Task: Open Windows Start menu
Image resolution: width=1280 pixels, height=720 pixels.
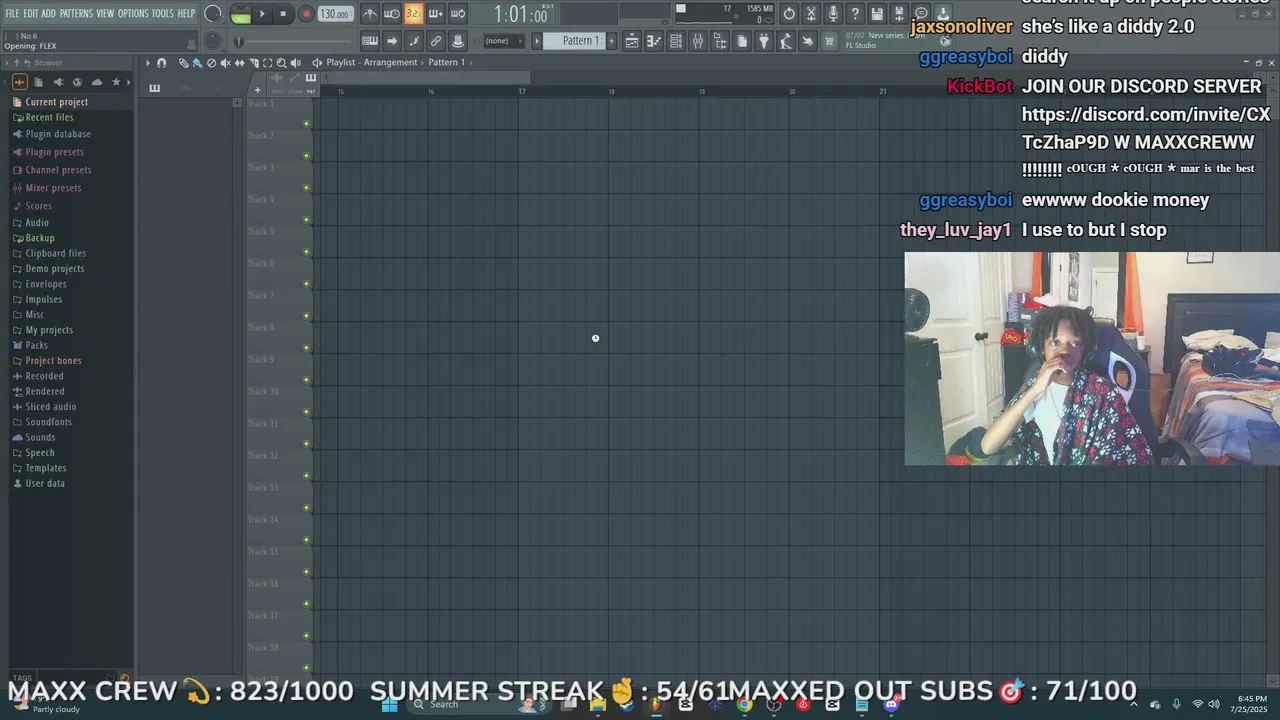Action: click(390, 705)
